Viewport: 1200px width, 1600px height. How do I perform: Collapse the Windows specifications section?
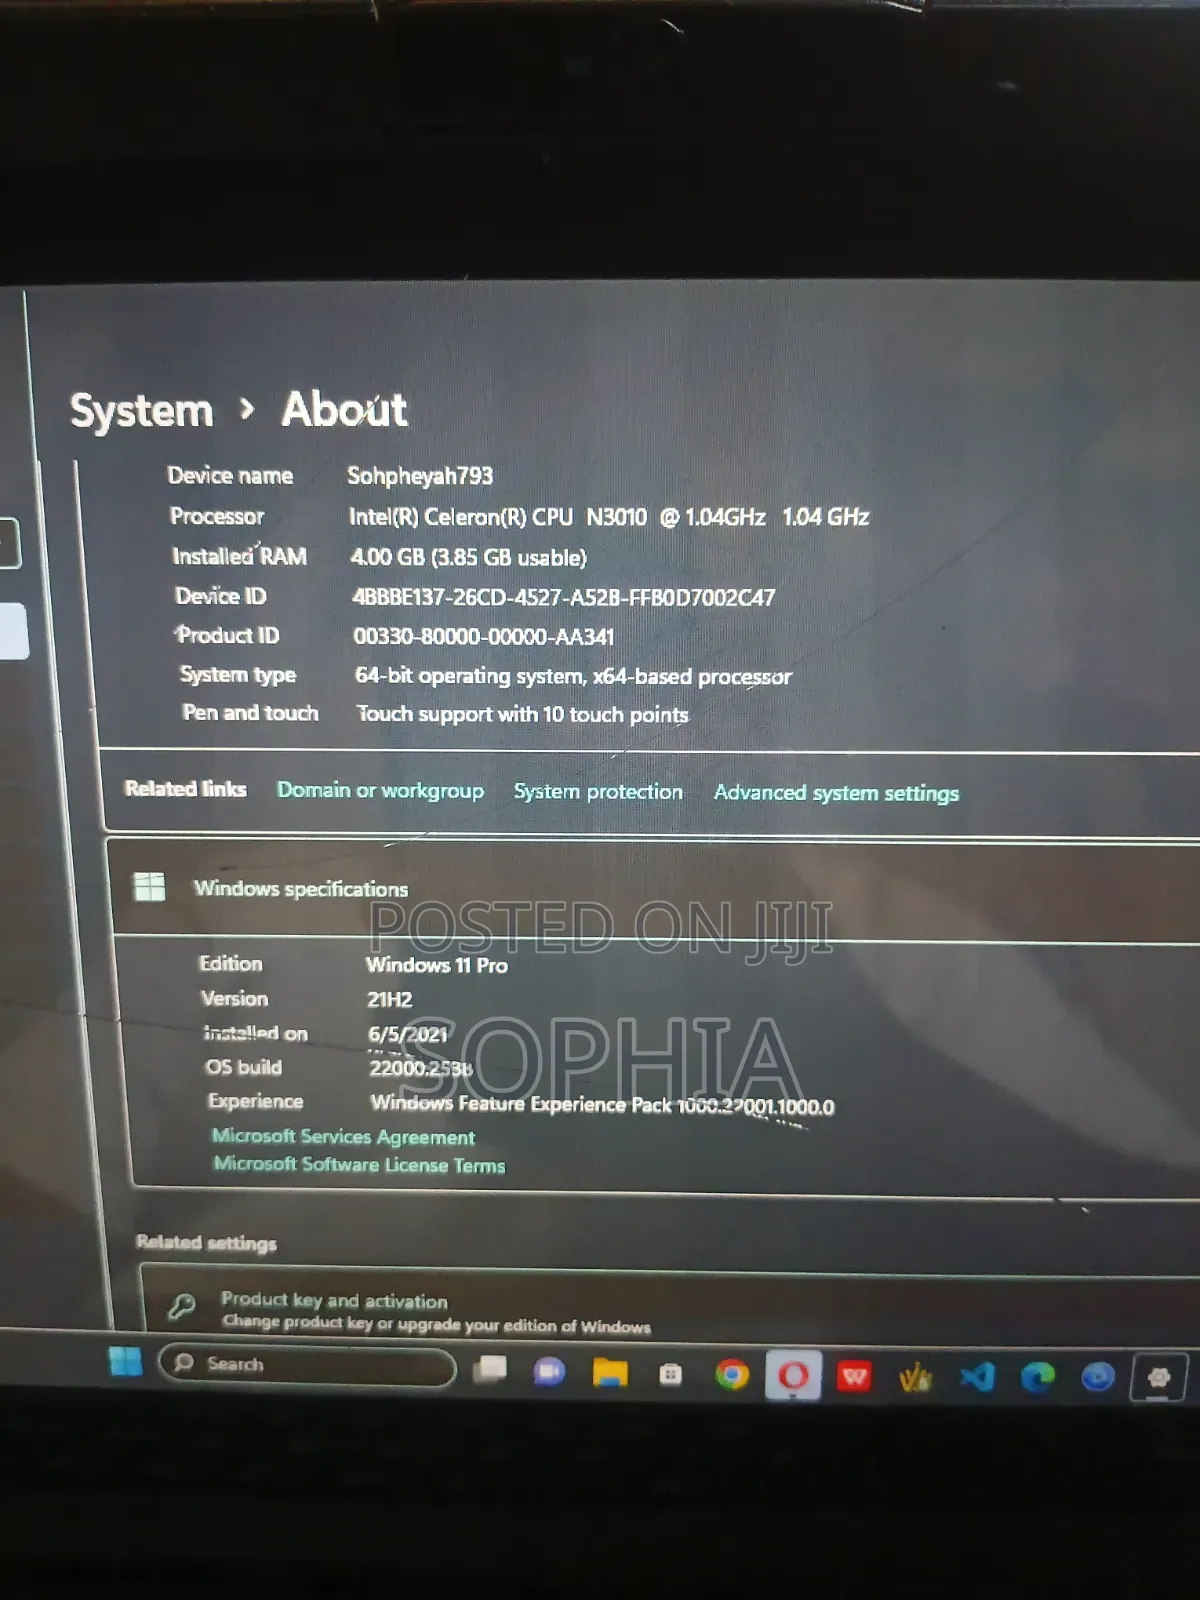coord(656,889)
